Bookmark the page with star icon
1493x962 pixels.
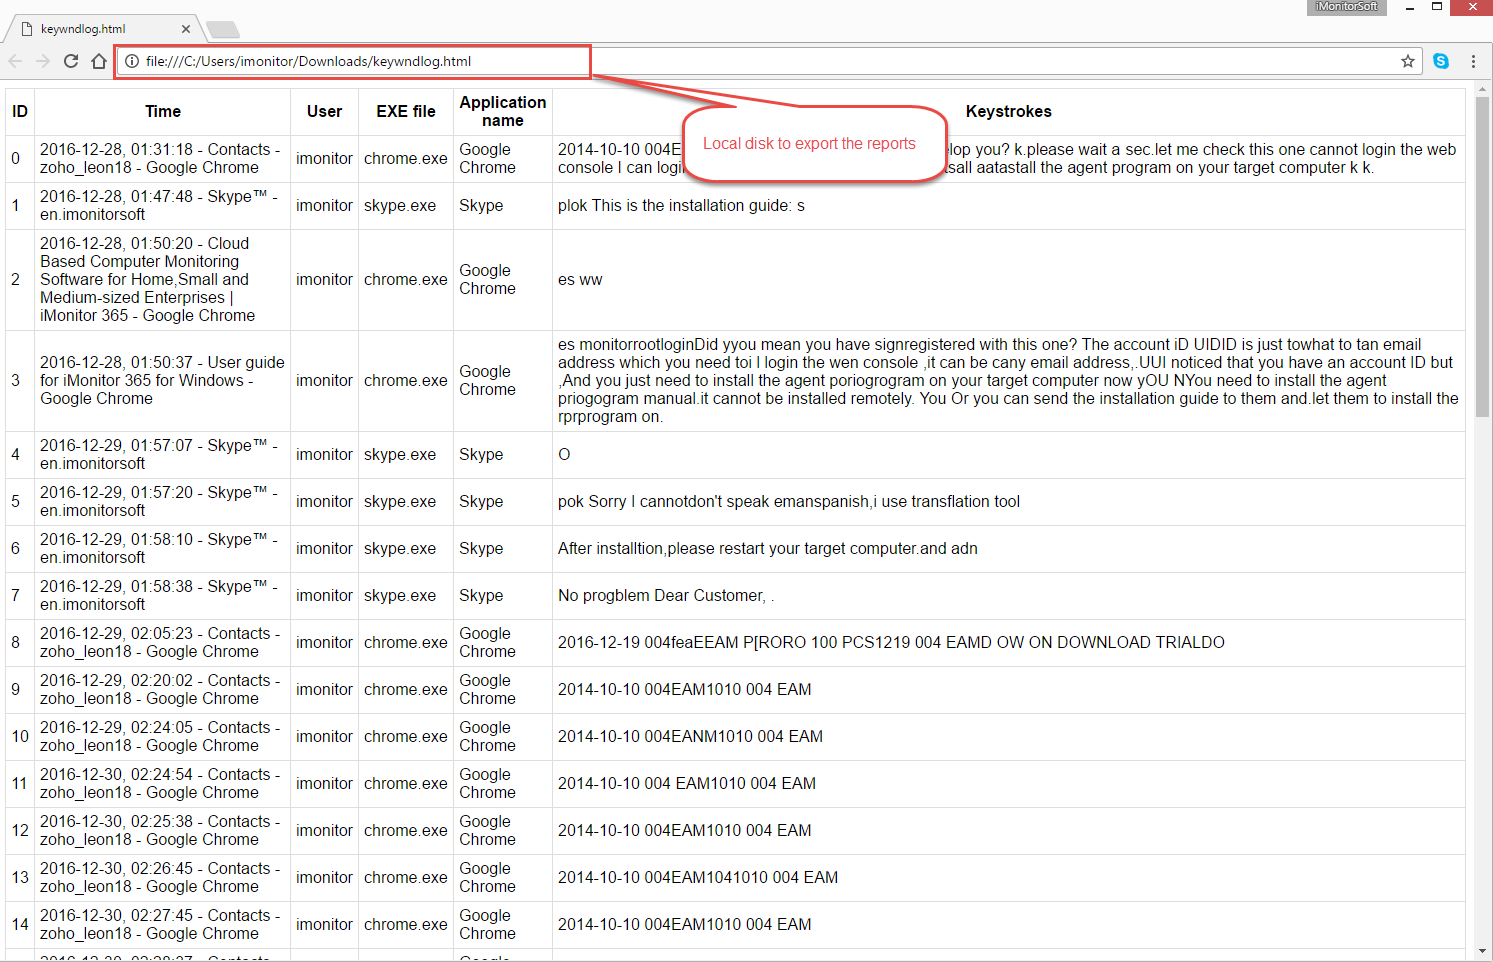pyautogui.click(x=1408, y=61)
